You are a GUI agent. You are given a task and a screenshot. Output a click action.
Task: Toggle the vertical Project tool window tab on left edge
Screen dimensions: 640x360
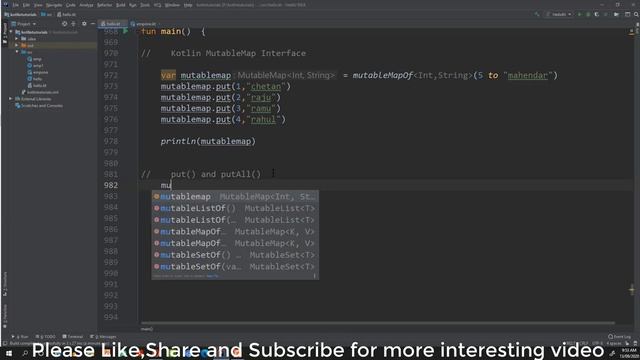click(x=5, y=32)
